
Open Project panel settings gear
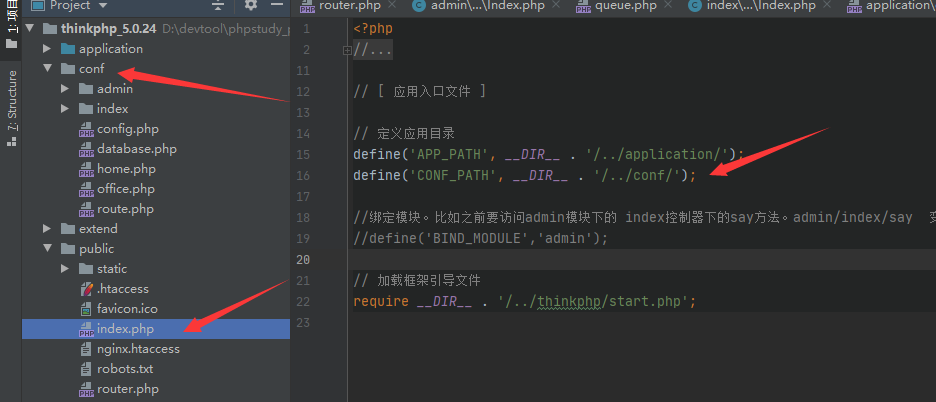tap(251, 5)
